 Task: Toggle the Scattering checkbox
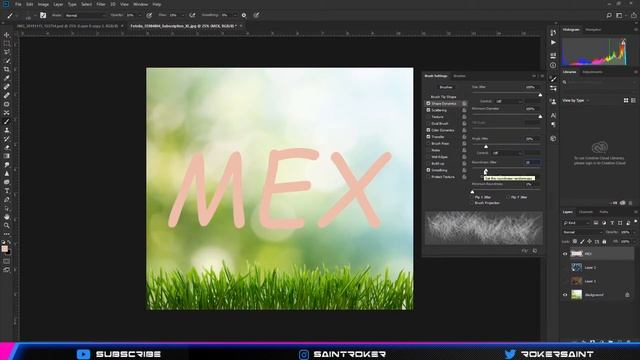[428, 110]
